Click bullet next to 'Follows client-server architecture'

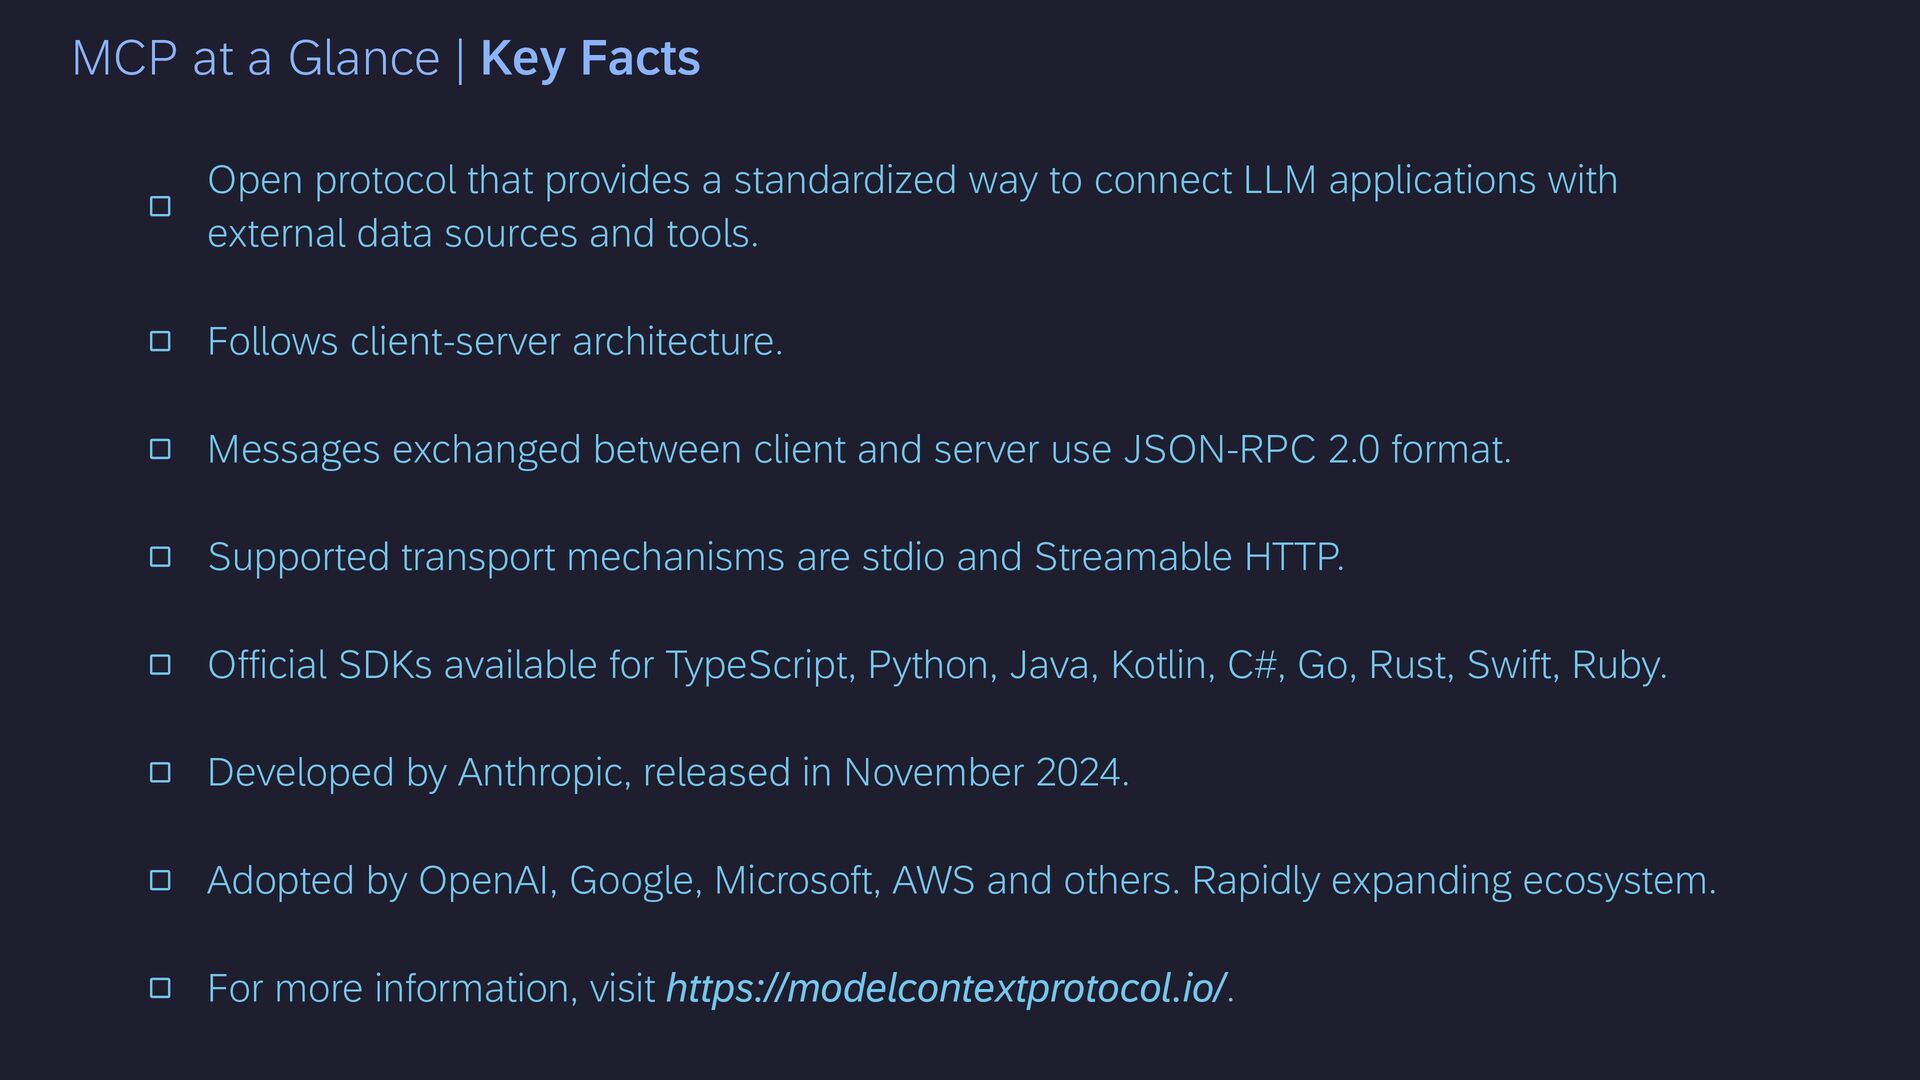[160, 342]
